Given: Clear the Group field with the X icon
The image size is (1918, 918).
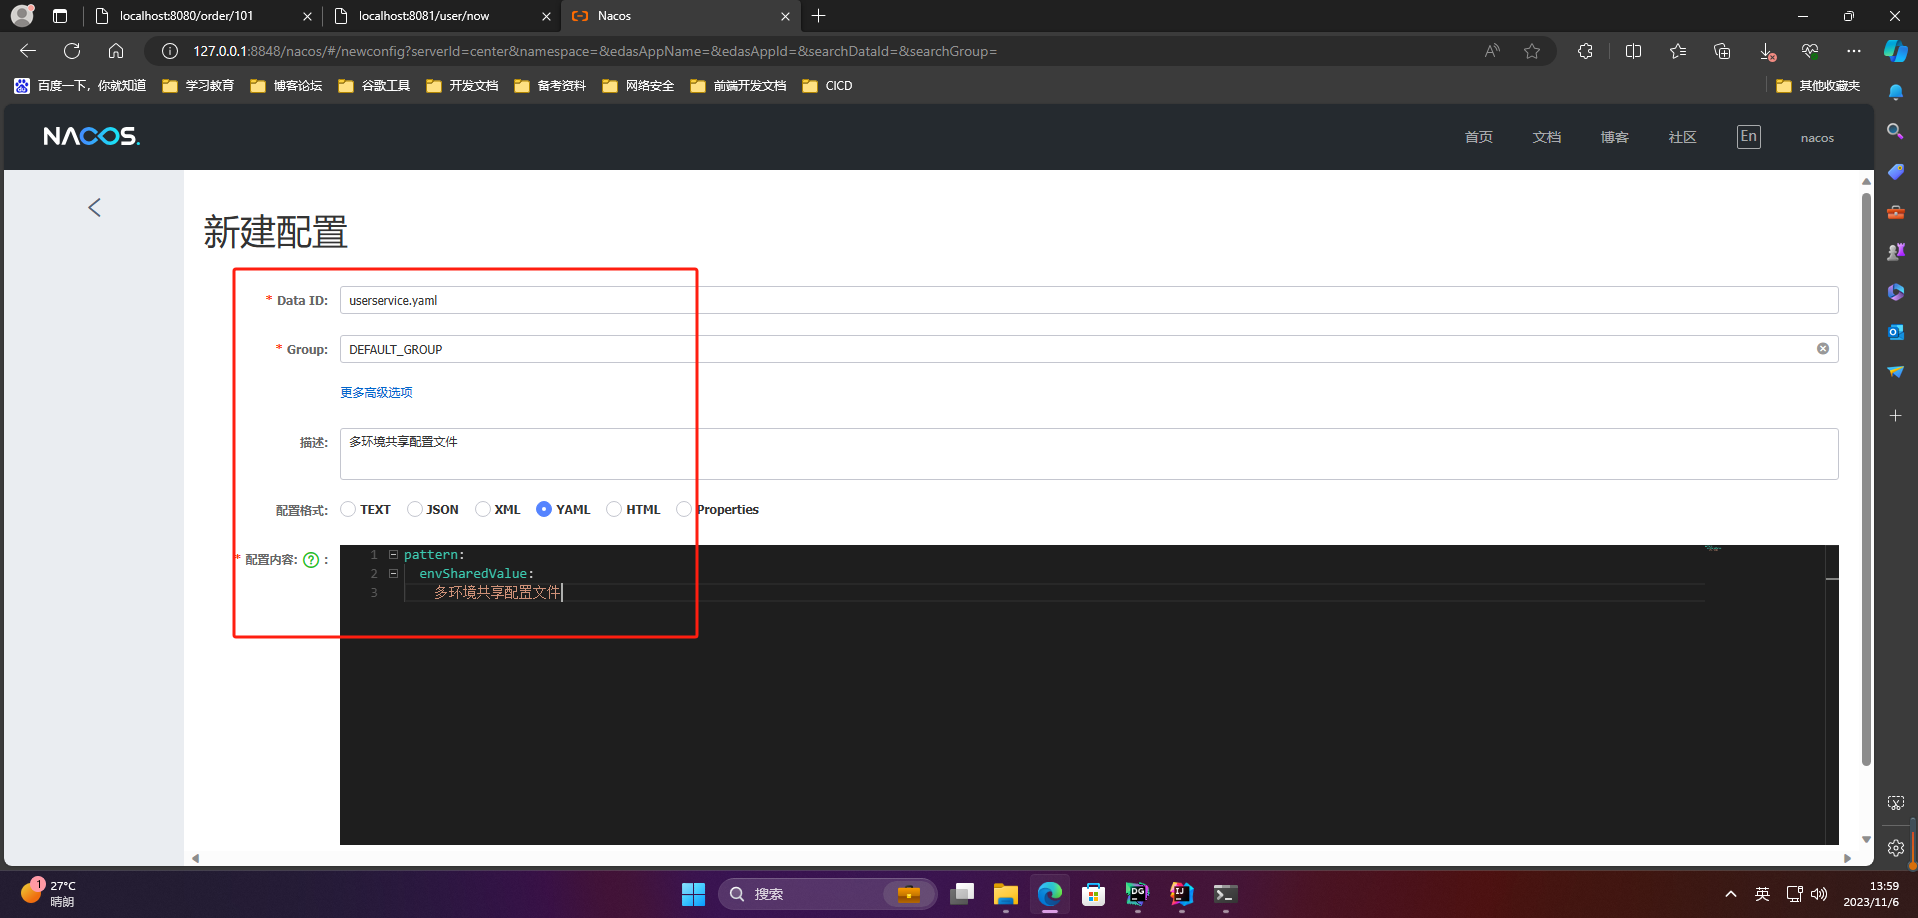Looking at the screenshot, I should (1823, 349).
